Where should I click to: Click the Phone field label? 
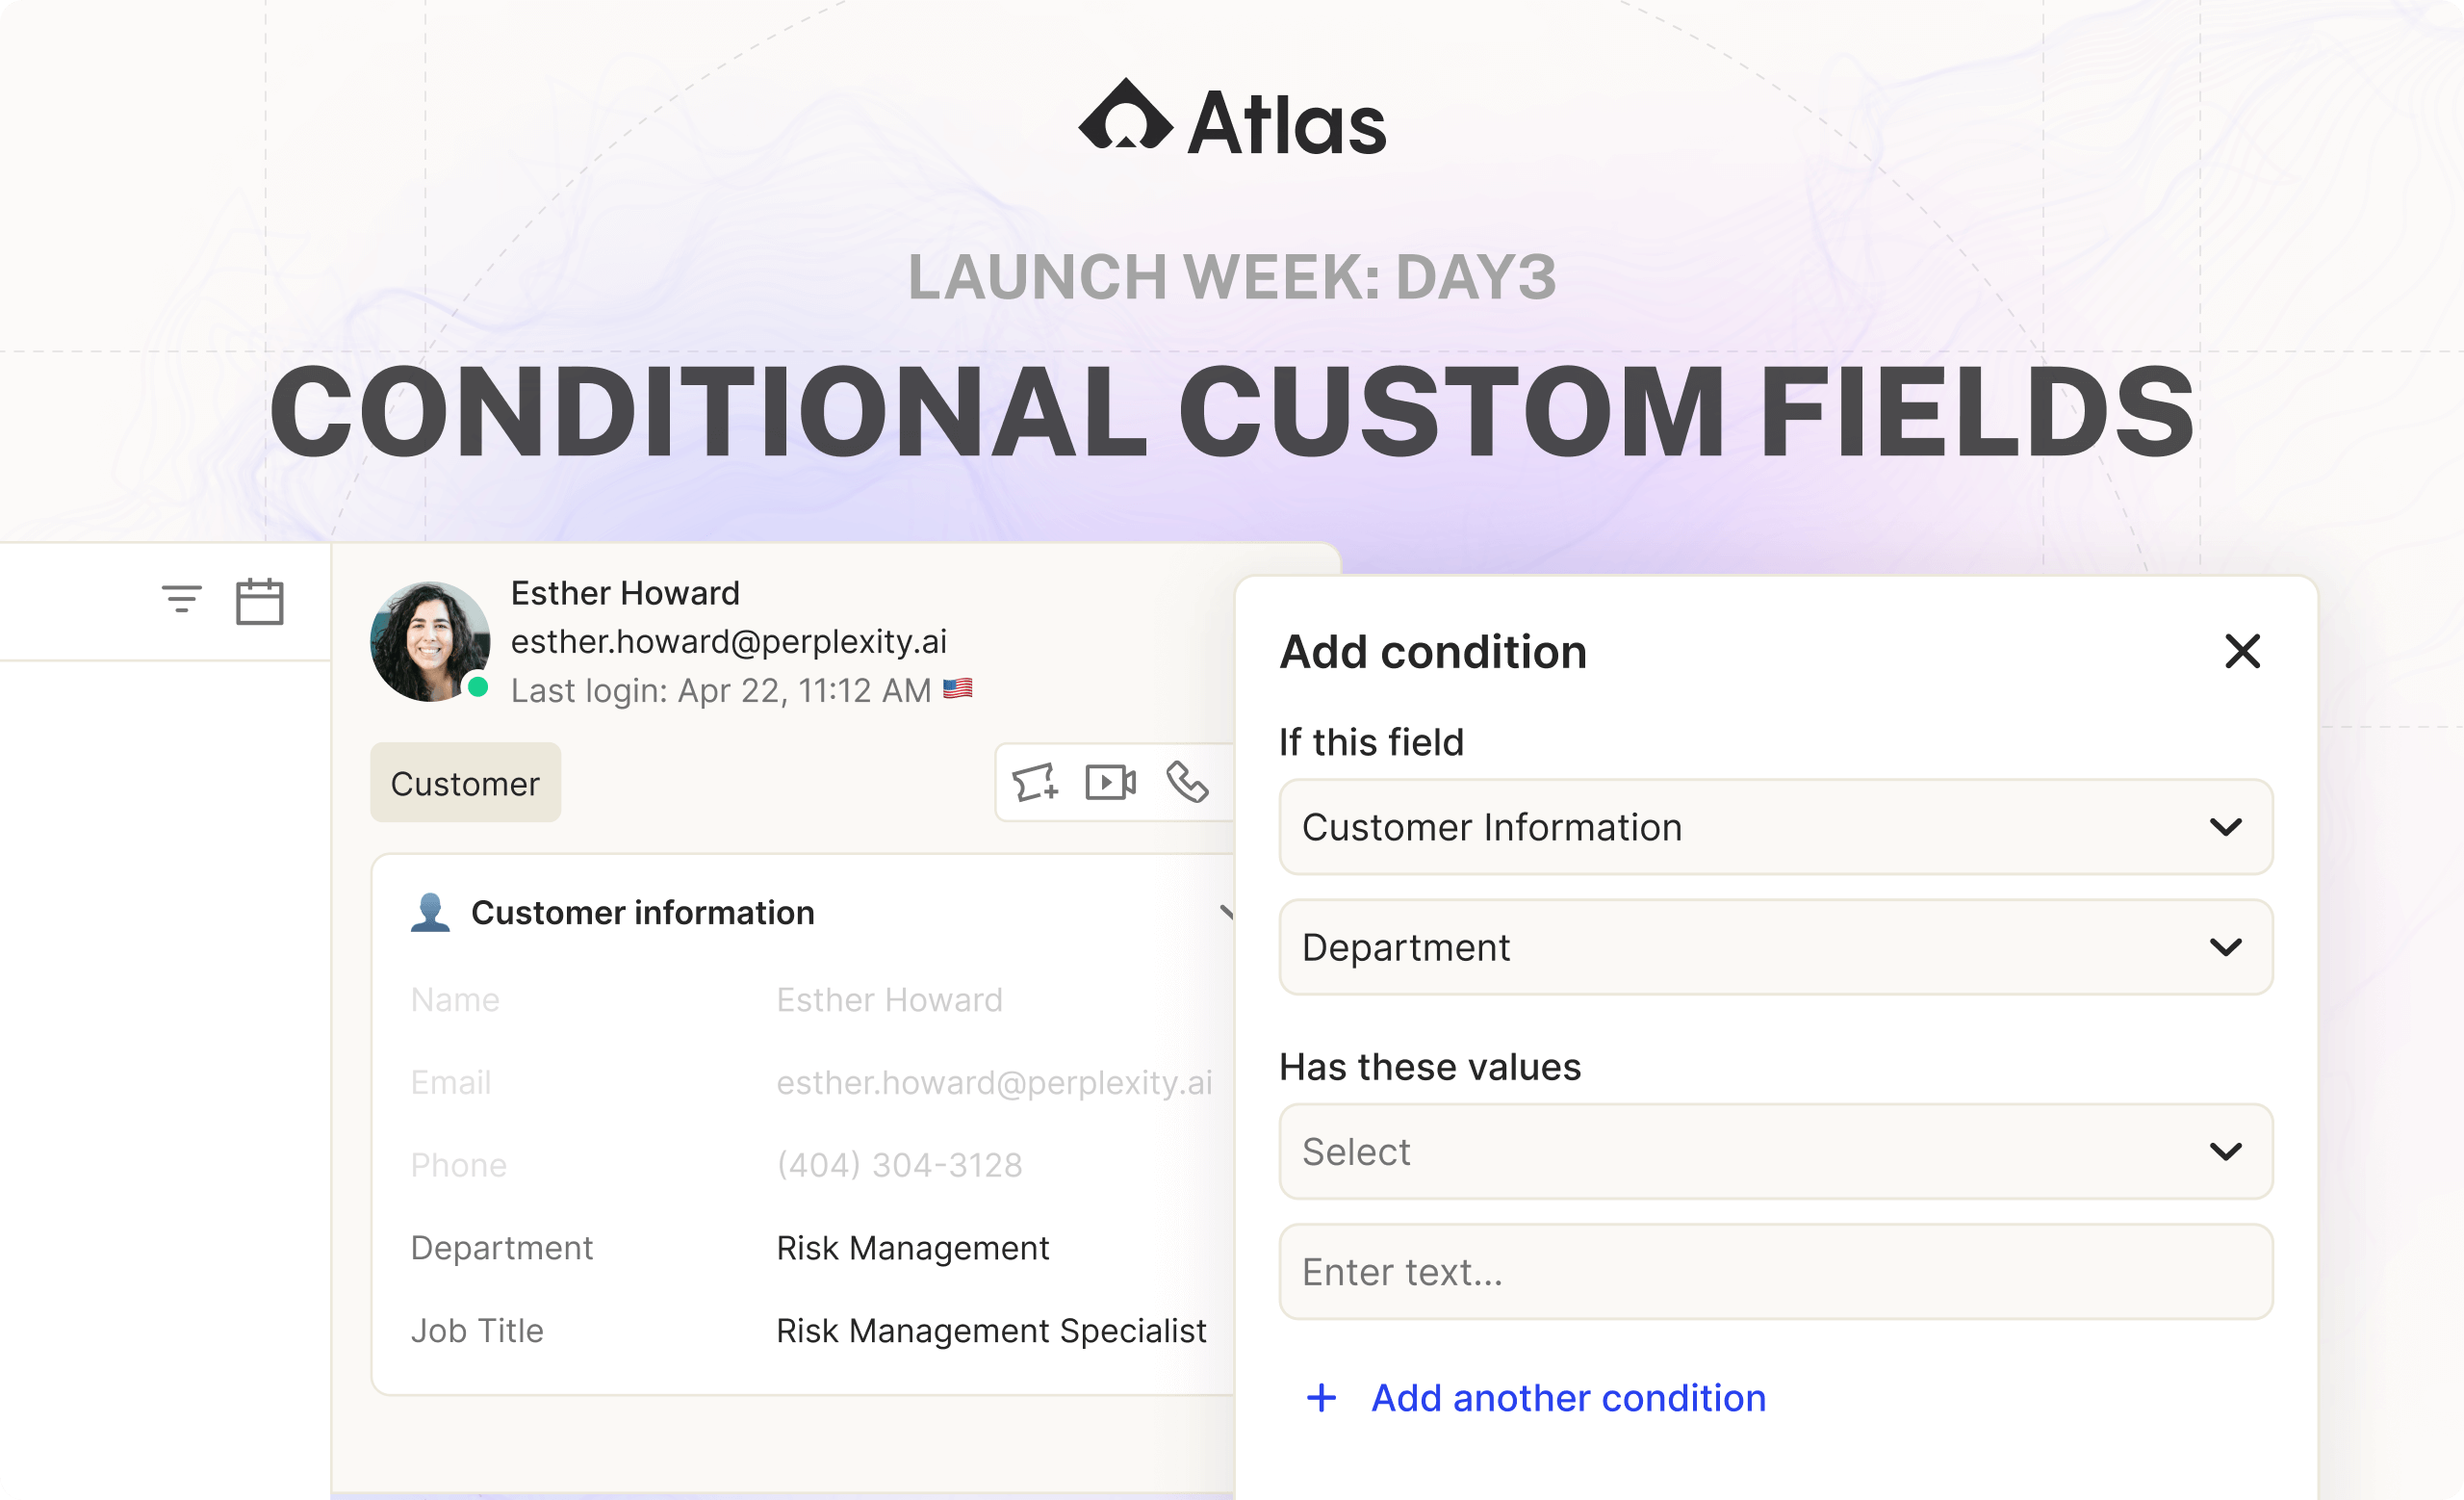pos(459,1165)
